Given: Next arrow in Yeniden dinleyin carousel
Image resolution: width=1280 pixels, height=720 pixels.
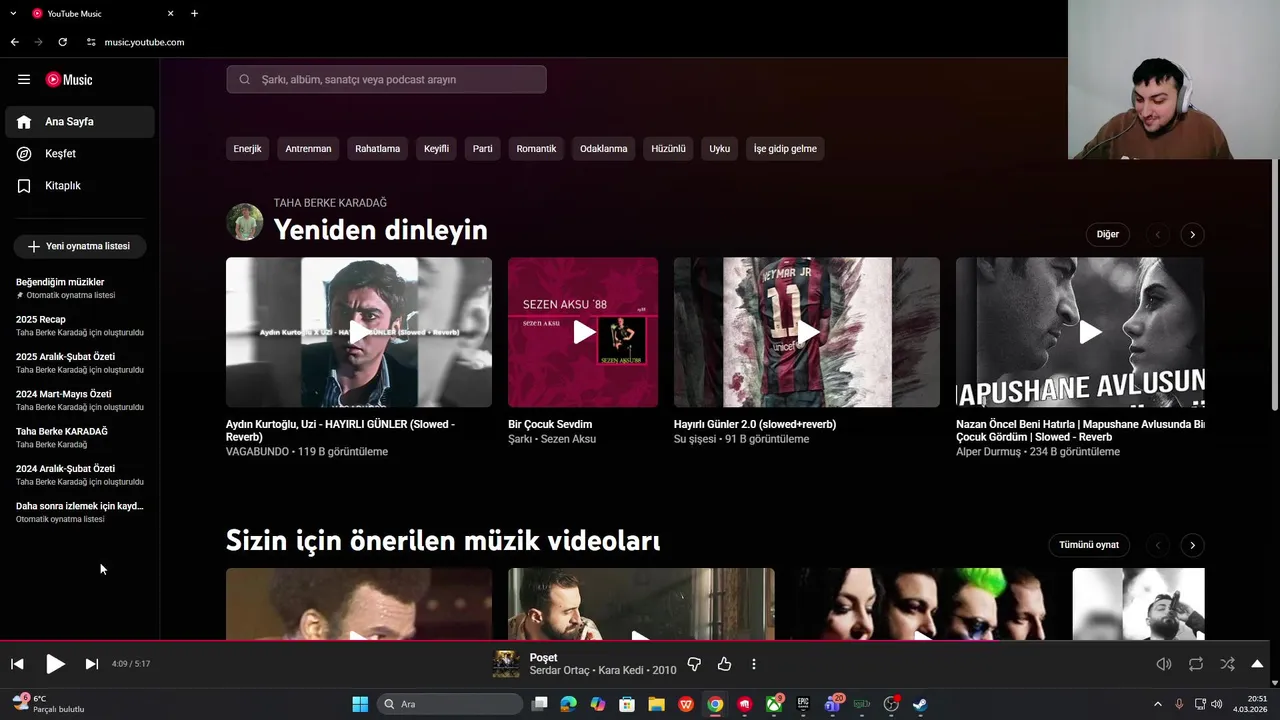Looking at the screenshot, I should (1192, 235).
